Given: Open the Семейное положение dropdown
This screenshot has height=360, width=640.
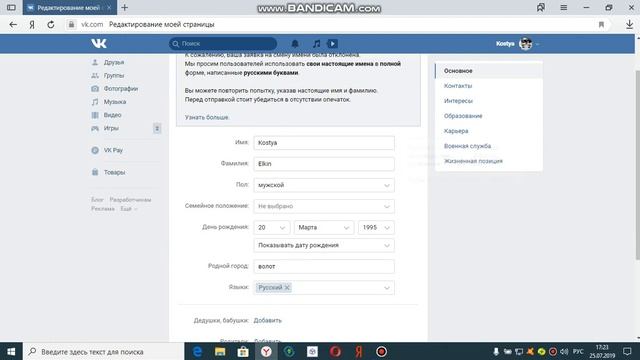Looking at the screenshot, I should [x=324, y=206].
